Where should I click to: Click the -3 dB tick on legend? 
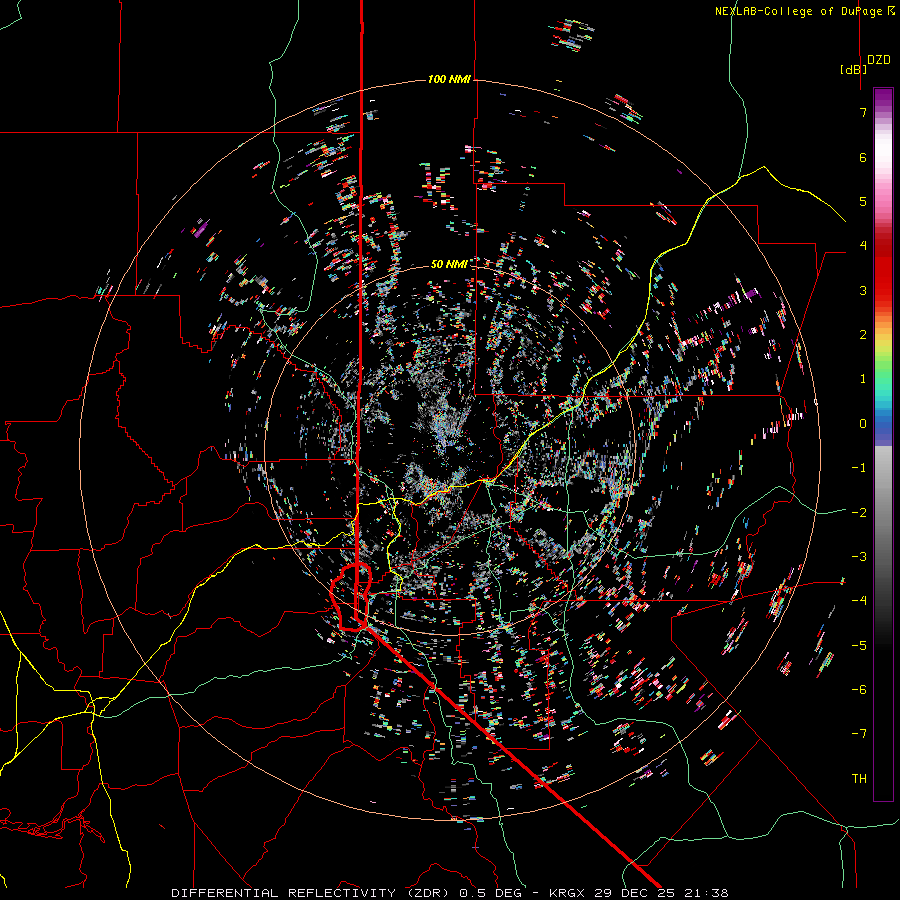click(859, 557)
